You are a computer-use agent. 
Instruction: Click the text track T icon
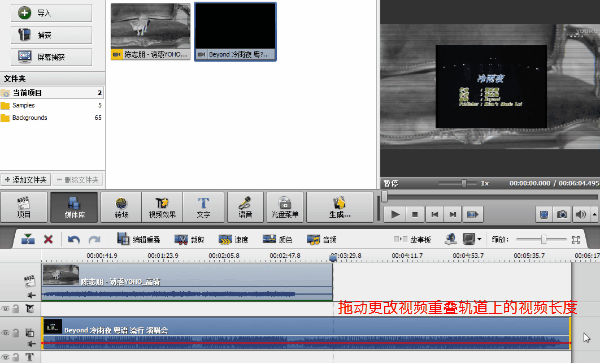pyautogui.click(x=29, y=357)
